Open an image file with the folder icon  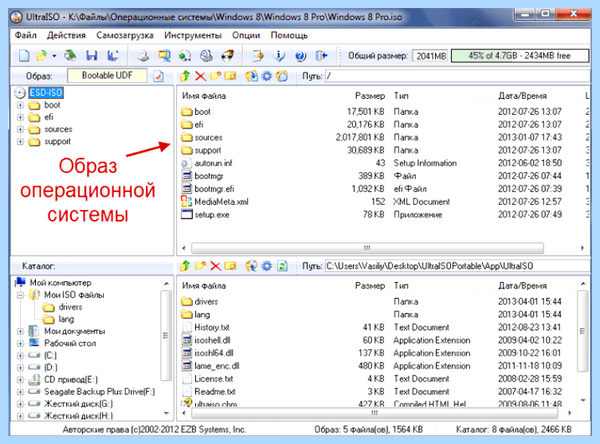click(41, 56)
